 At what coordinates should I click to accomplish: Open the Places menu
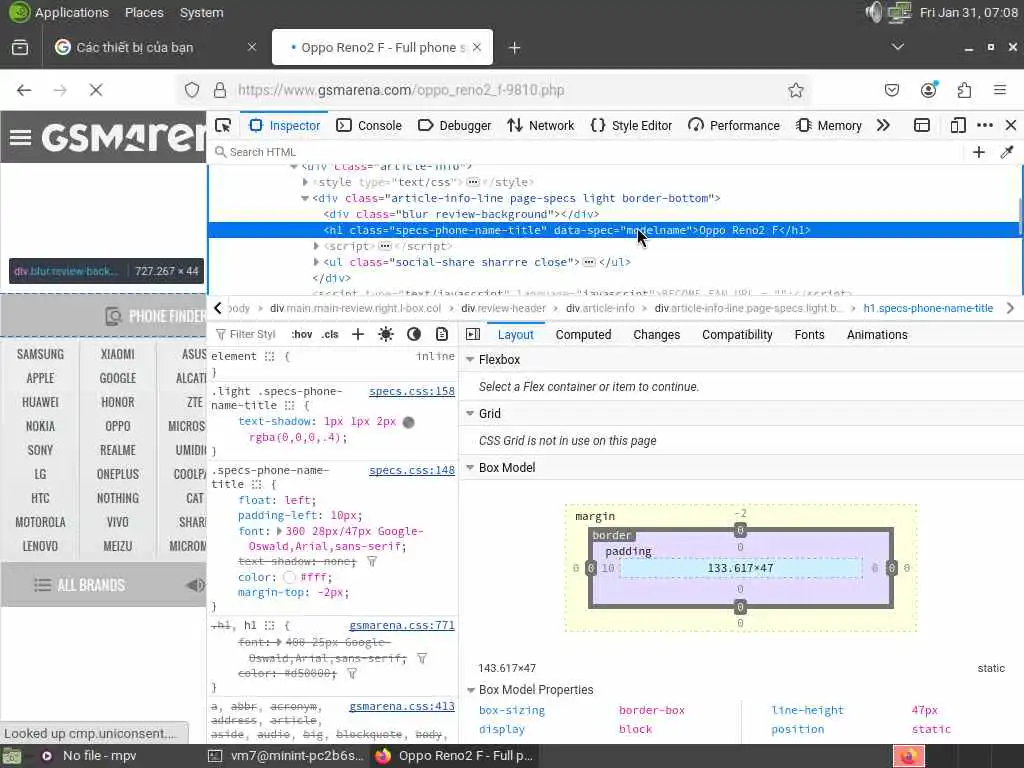coord(144,12)
